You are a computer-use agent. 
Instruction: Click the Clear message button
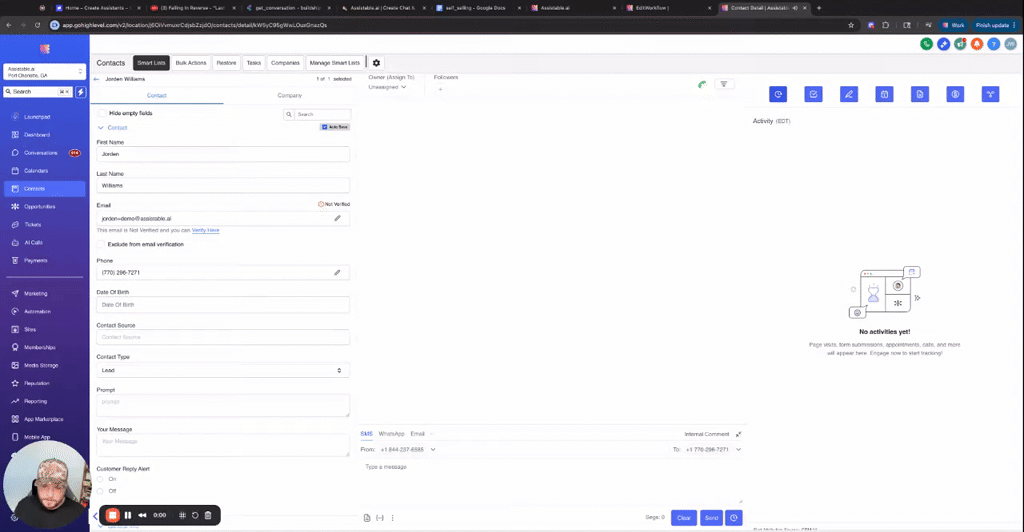[x=684, y=518]
